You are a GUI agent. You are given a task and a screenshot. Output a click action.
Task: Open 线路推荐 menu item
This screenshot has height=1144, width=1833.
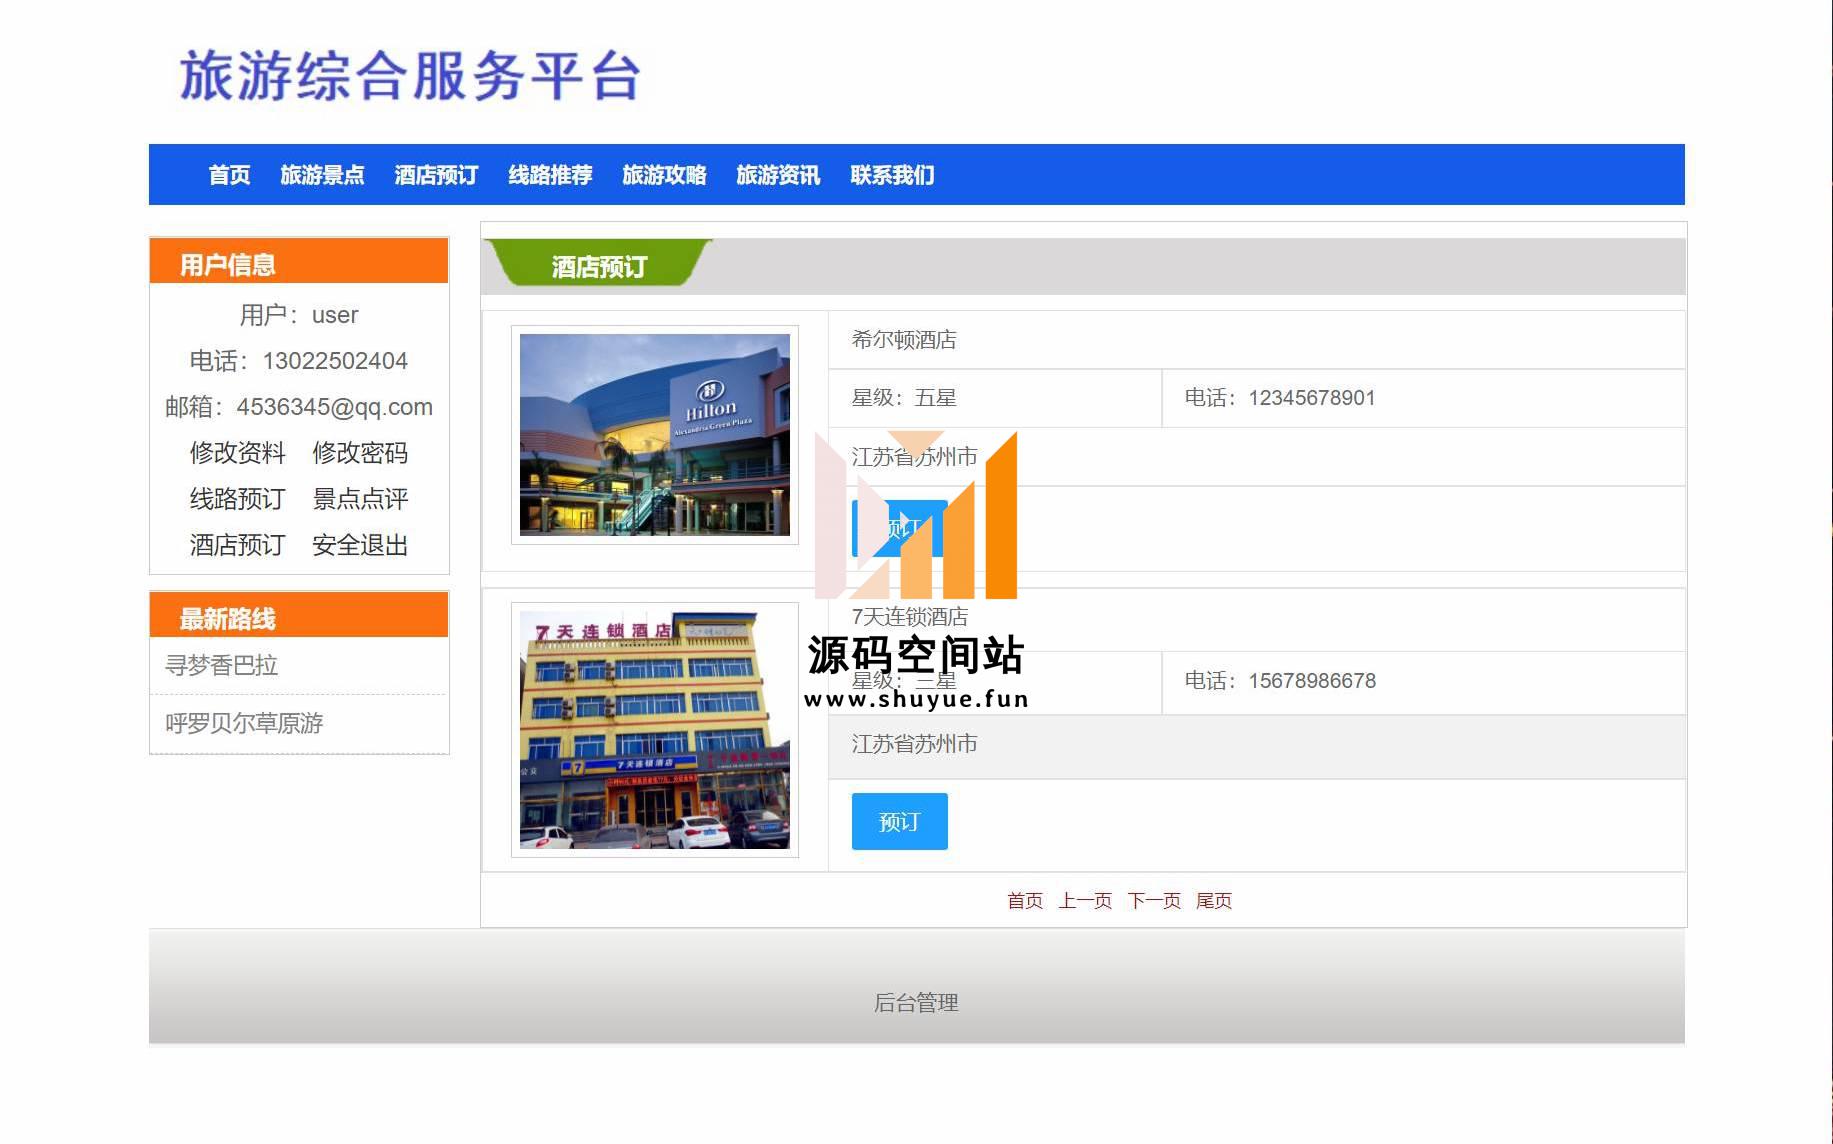click(x=550, y=175)
